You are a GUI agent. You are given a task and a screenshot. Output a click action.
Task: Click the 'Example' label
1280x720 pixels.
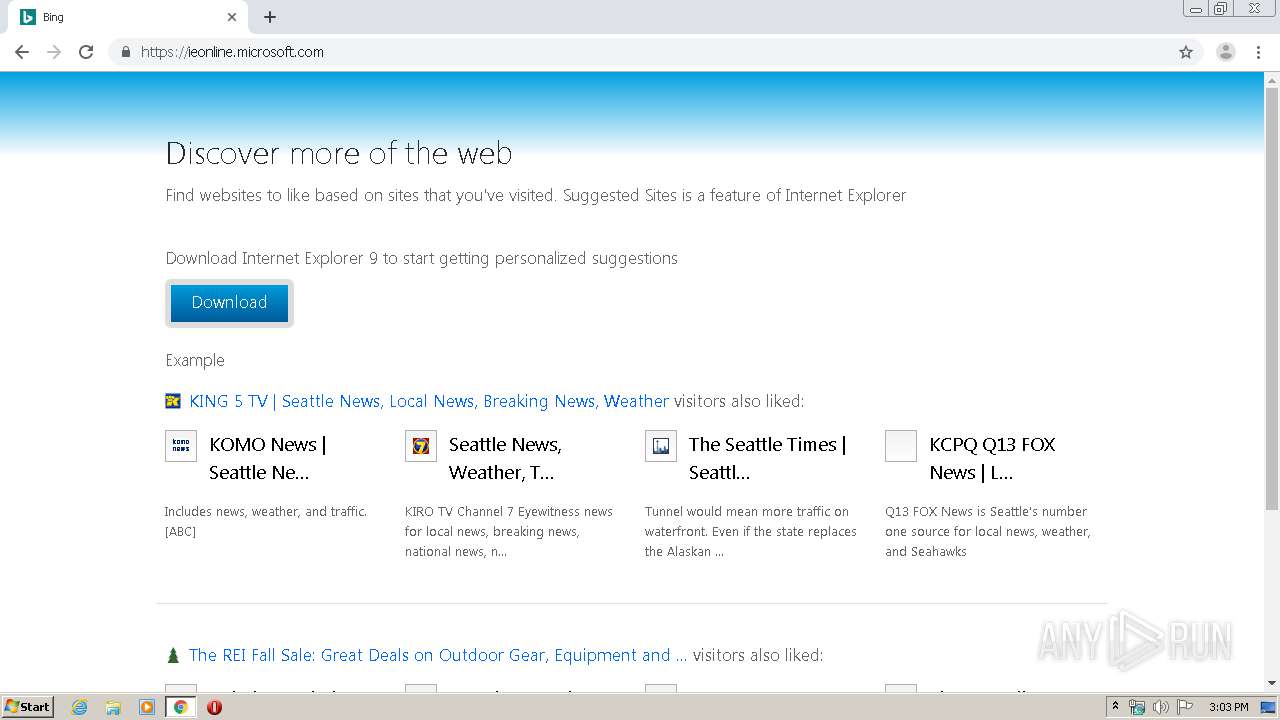coord(195,360)
